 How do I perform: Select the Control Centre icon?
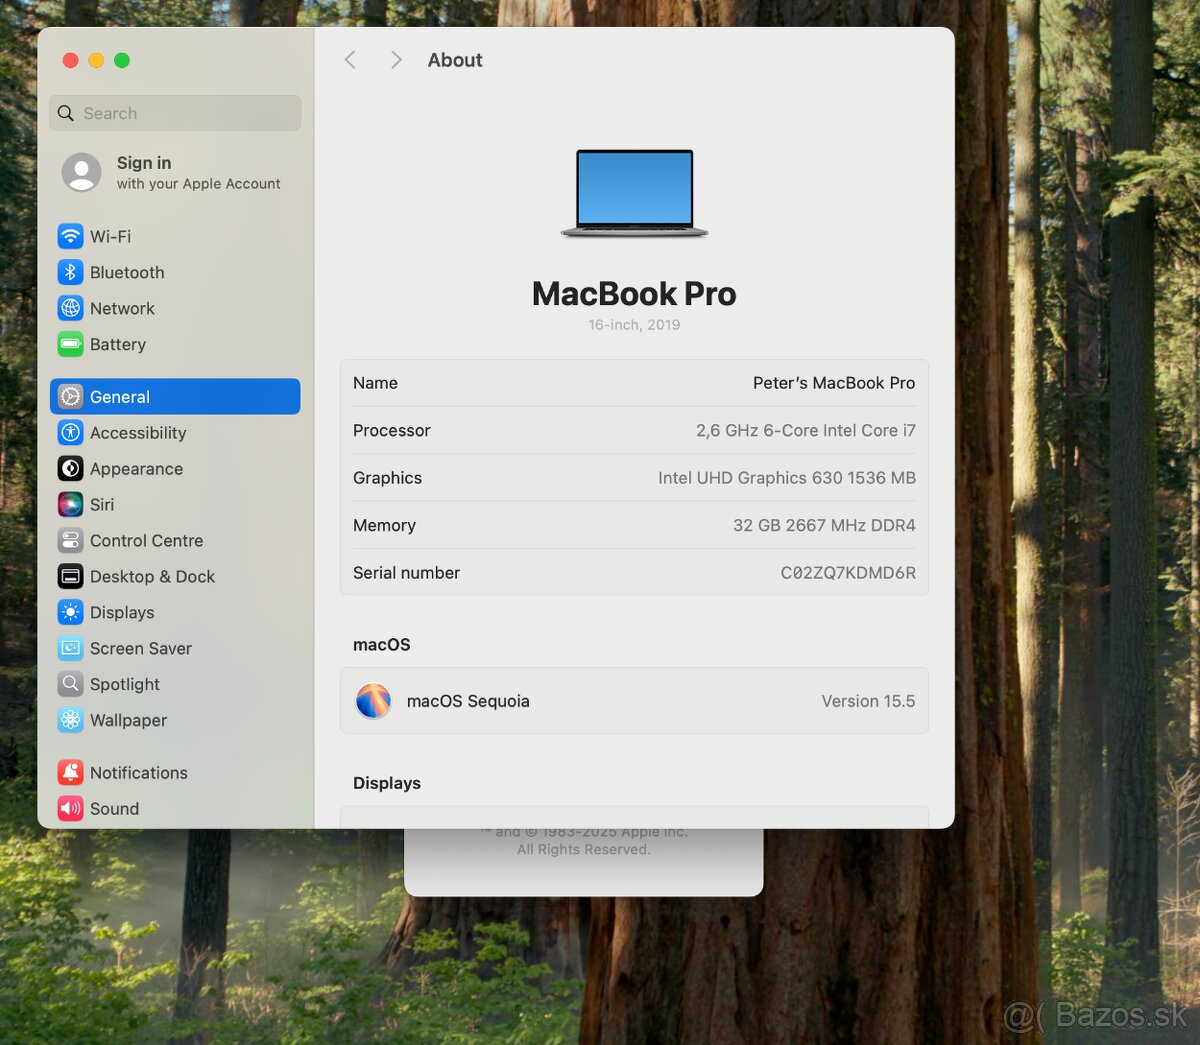click(x=70, y=541)
